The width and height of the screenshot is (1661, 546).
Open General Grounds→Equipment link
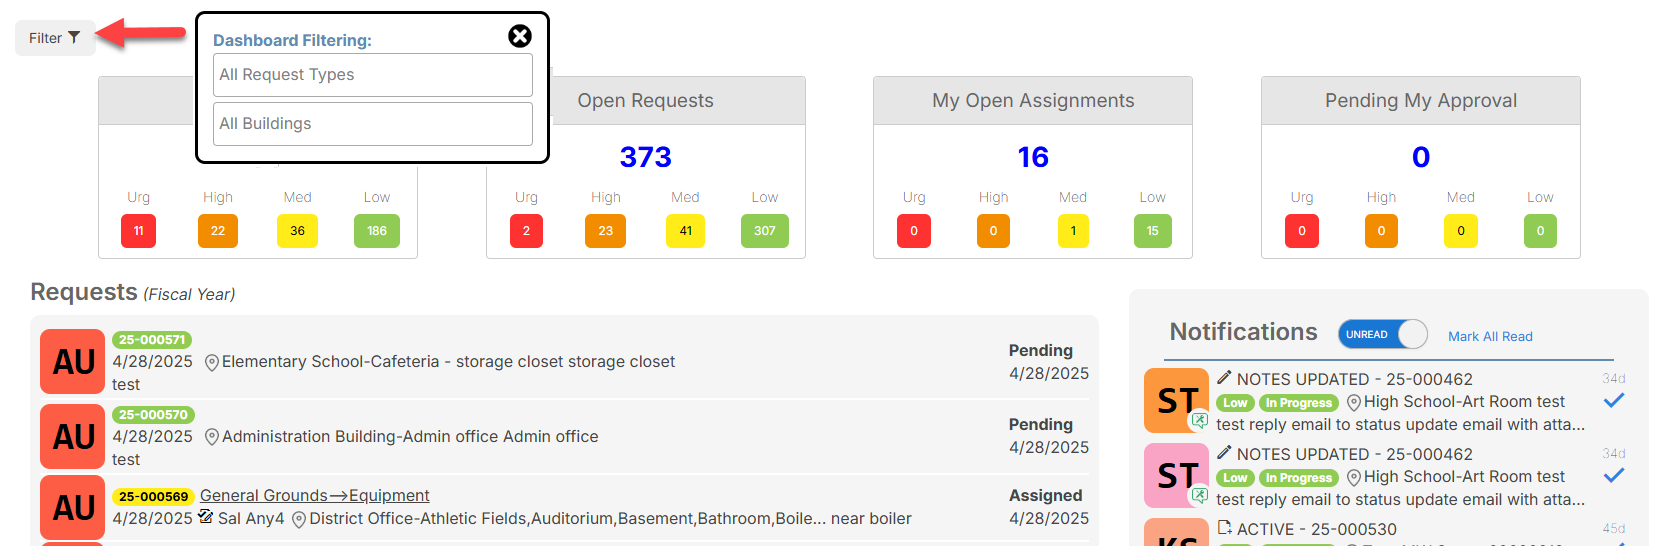[315, 495]
